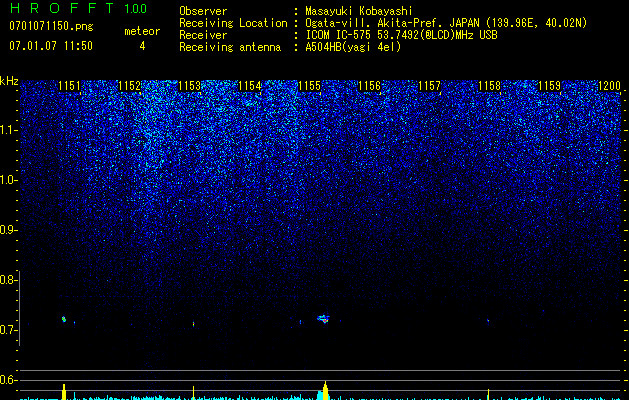629x400 pixels.
Task: Click the 1156 time marker
Action: (369, 86)
